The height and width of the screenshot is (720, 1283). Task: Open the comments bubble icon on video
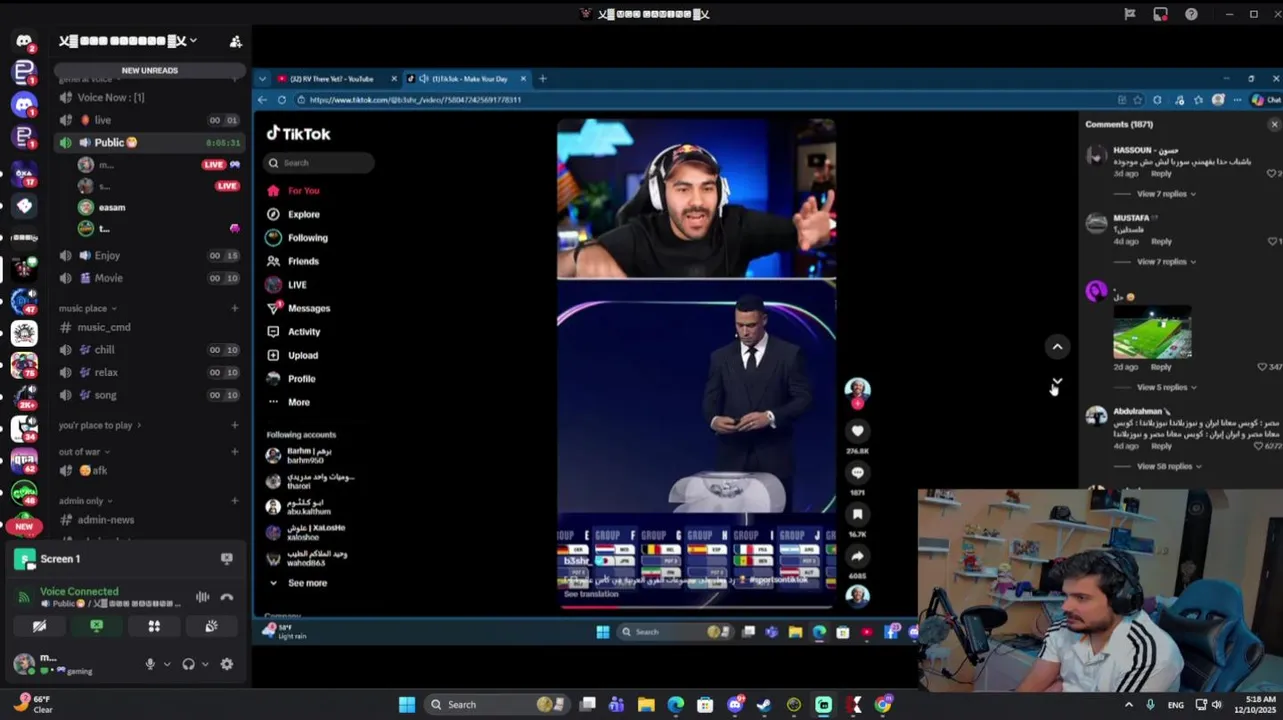pos(857,473)
